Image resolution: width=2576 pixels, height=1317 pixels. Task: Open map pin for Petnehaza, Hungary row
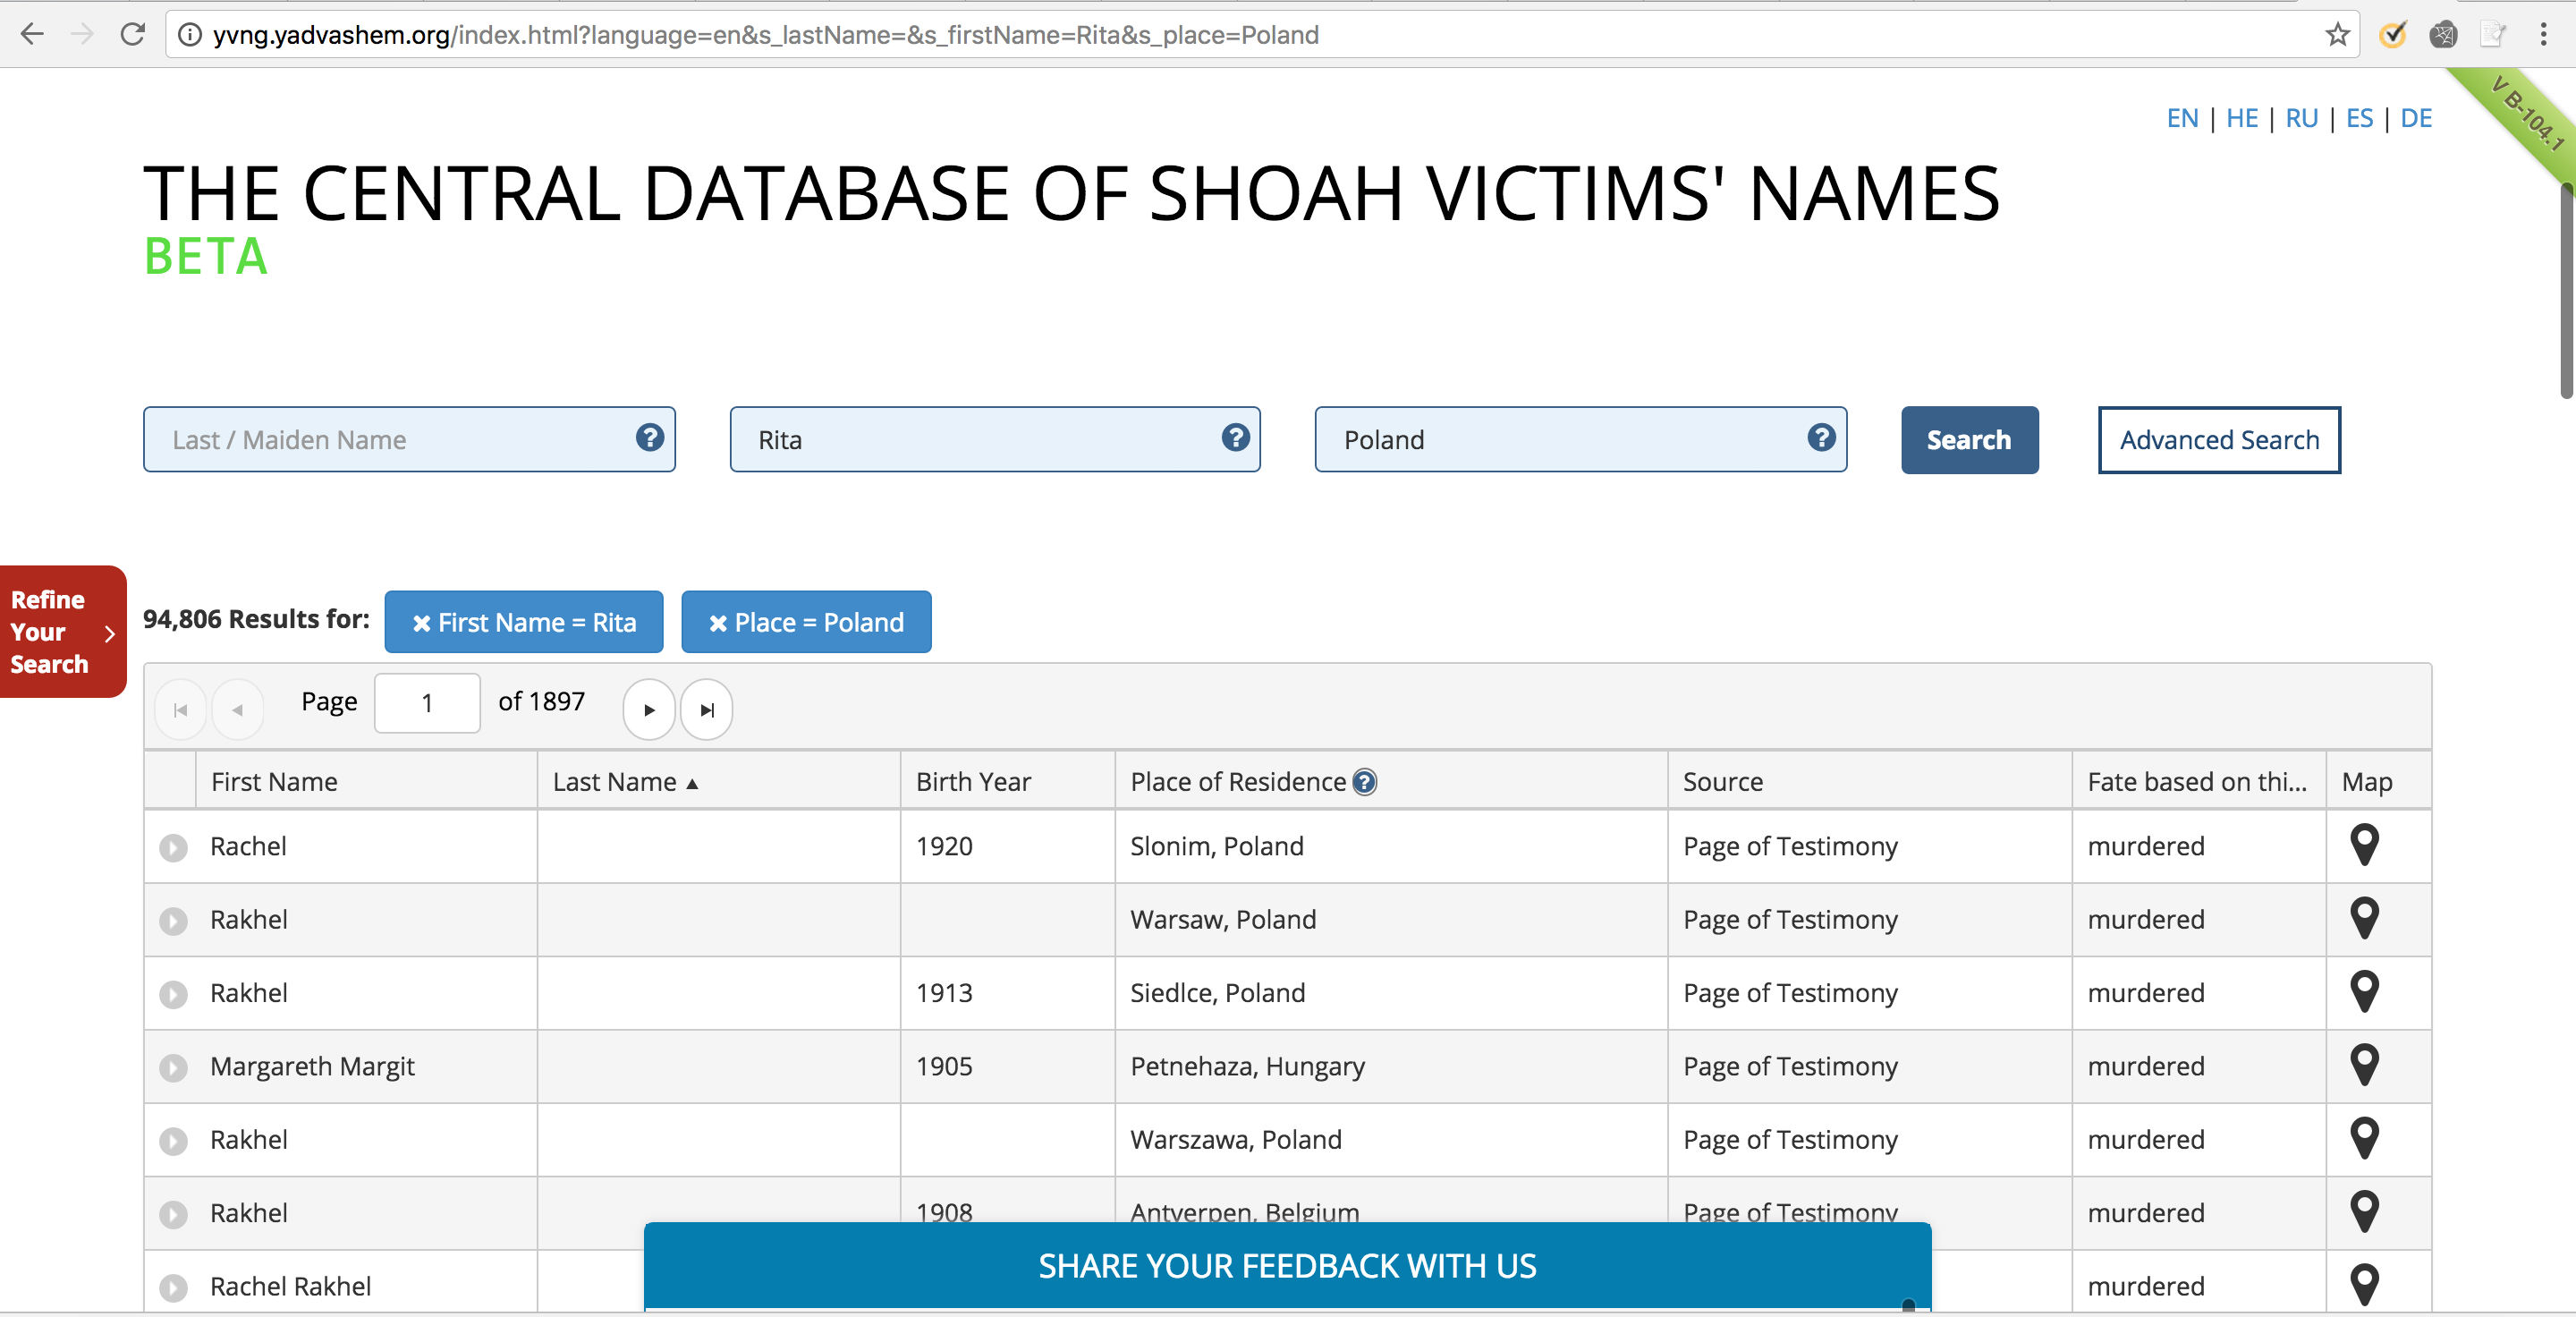coord(2363,1065)
